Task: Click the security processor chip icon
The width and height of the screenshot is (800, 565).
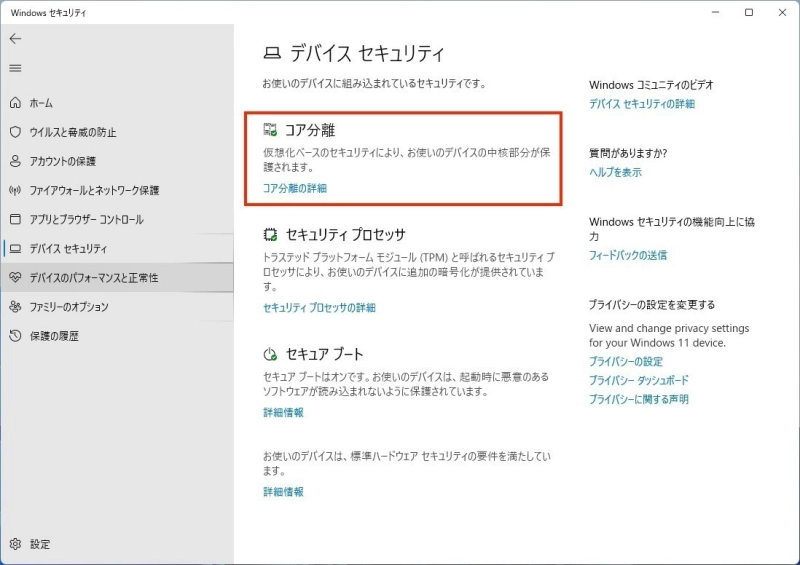Action: pyautogui.click(x=270, y=234)
